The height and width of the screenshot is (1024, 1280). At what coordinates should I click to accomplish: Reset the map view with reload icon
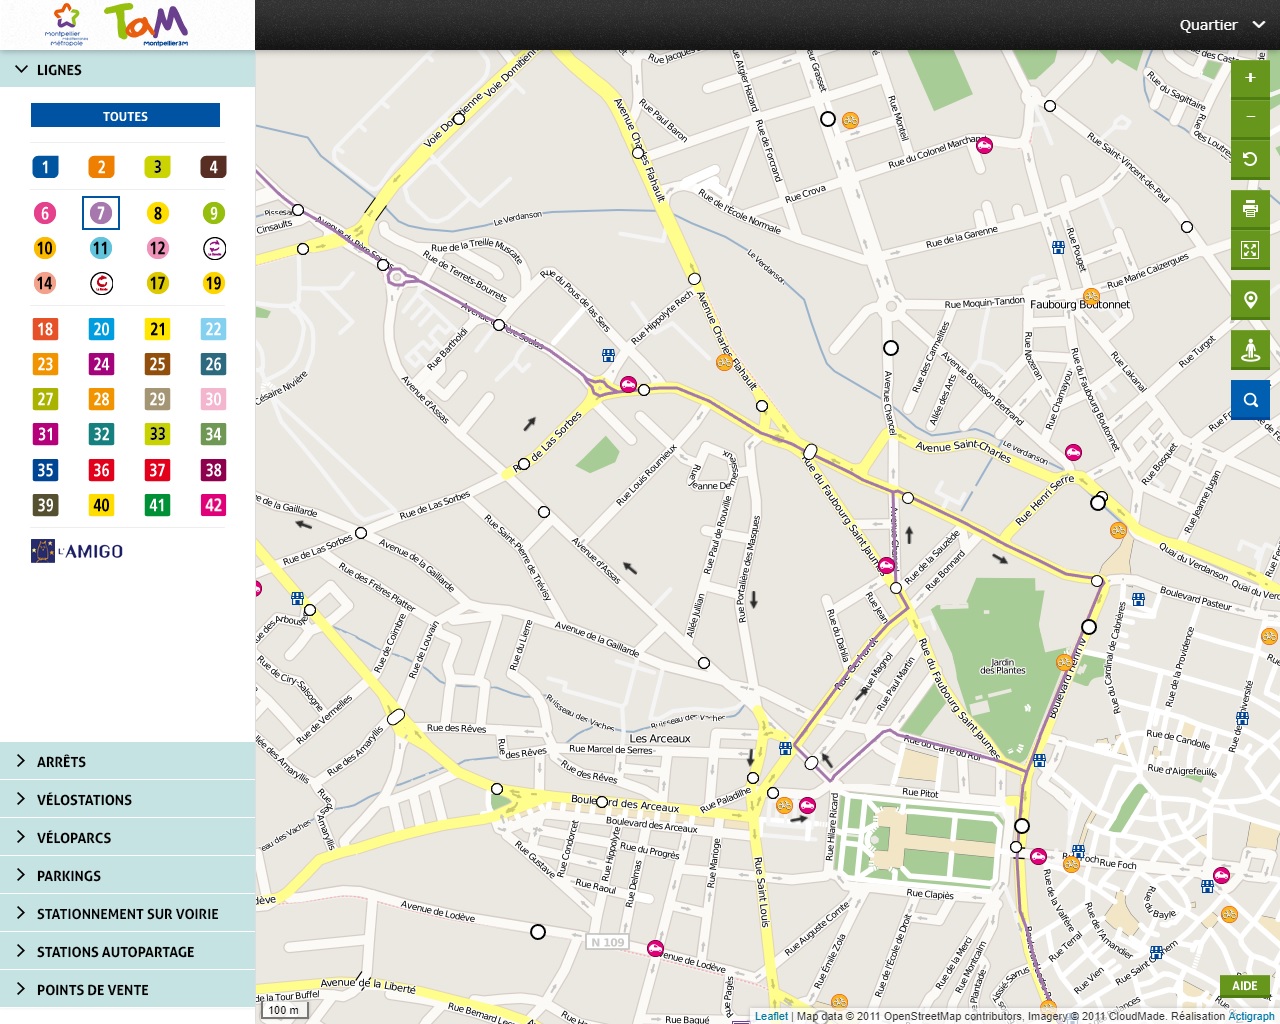pos(1250,159)
